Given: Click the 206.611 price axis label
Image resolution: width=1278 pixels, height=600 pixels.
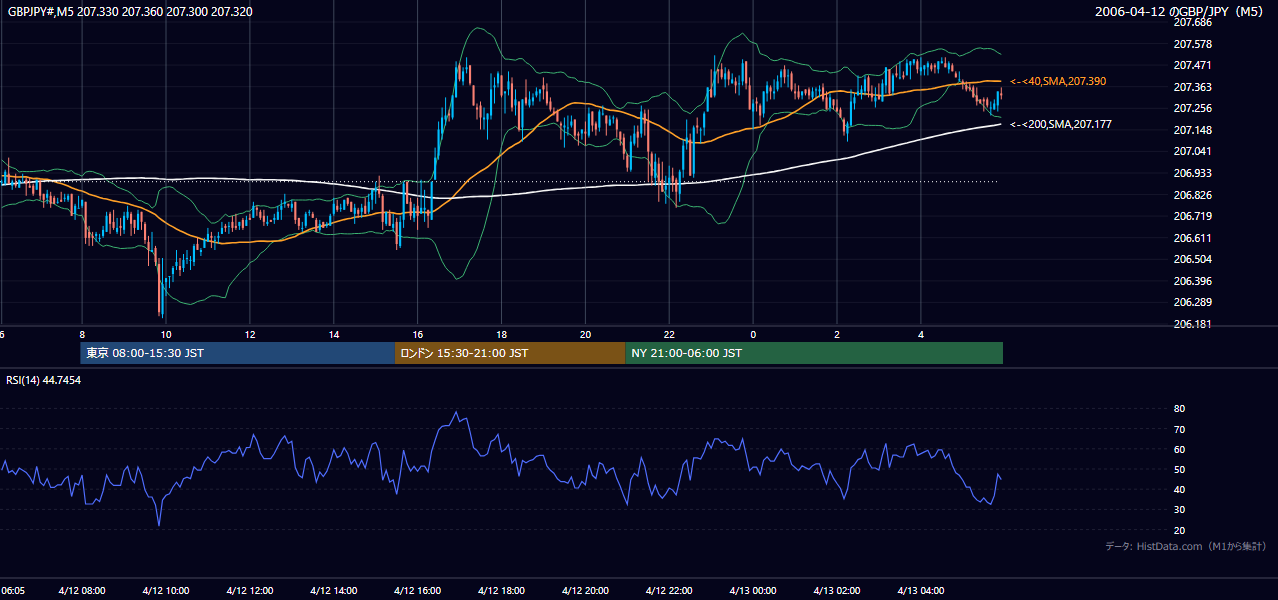Looking at the screenshot, I should tap(1192, 238).
